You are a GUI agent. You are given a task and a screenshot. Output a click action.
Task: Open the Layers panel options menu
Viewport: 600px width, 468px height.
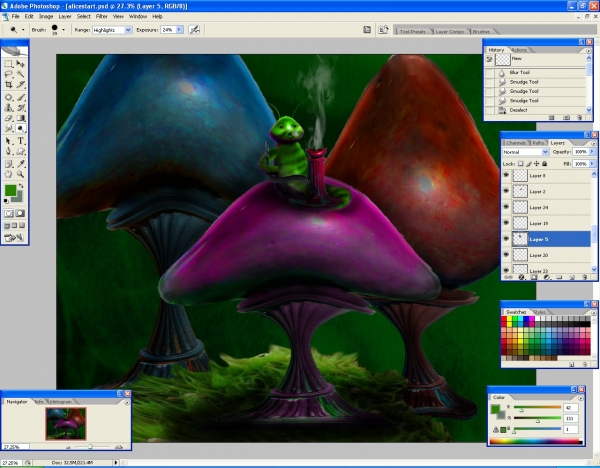[593, 143]
